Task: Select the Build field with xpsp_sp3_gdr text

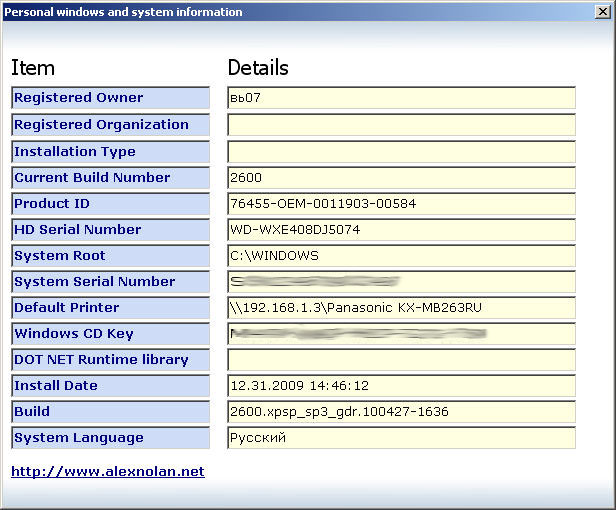Action: coord(401,412)
